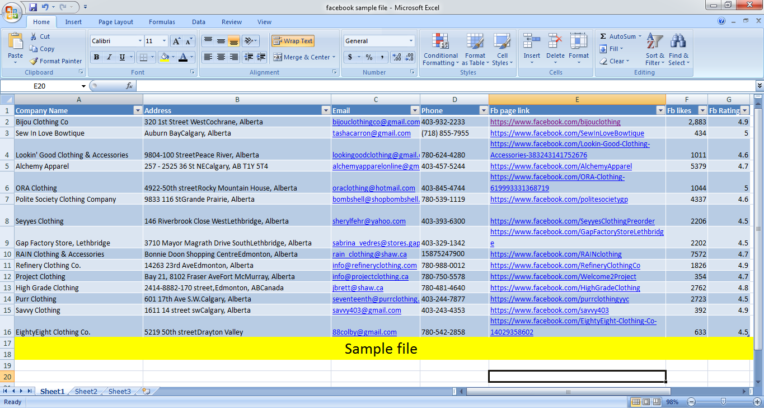Align text right
Screen dimensions: 764x408
click(233, 57)
